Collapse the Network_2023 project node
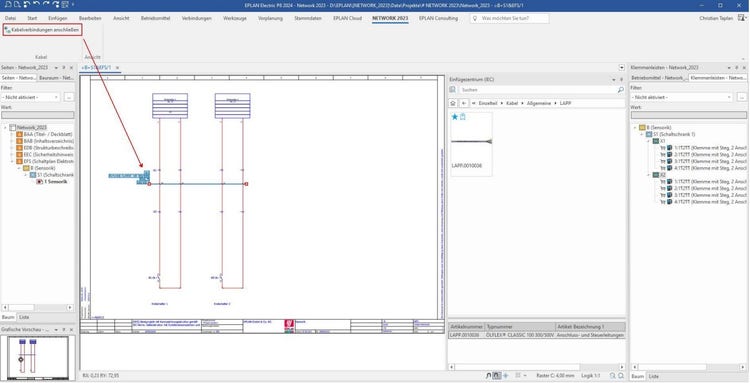Viewport: 750px width, 383px height. click(6, 128)
